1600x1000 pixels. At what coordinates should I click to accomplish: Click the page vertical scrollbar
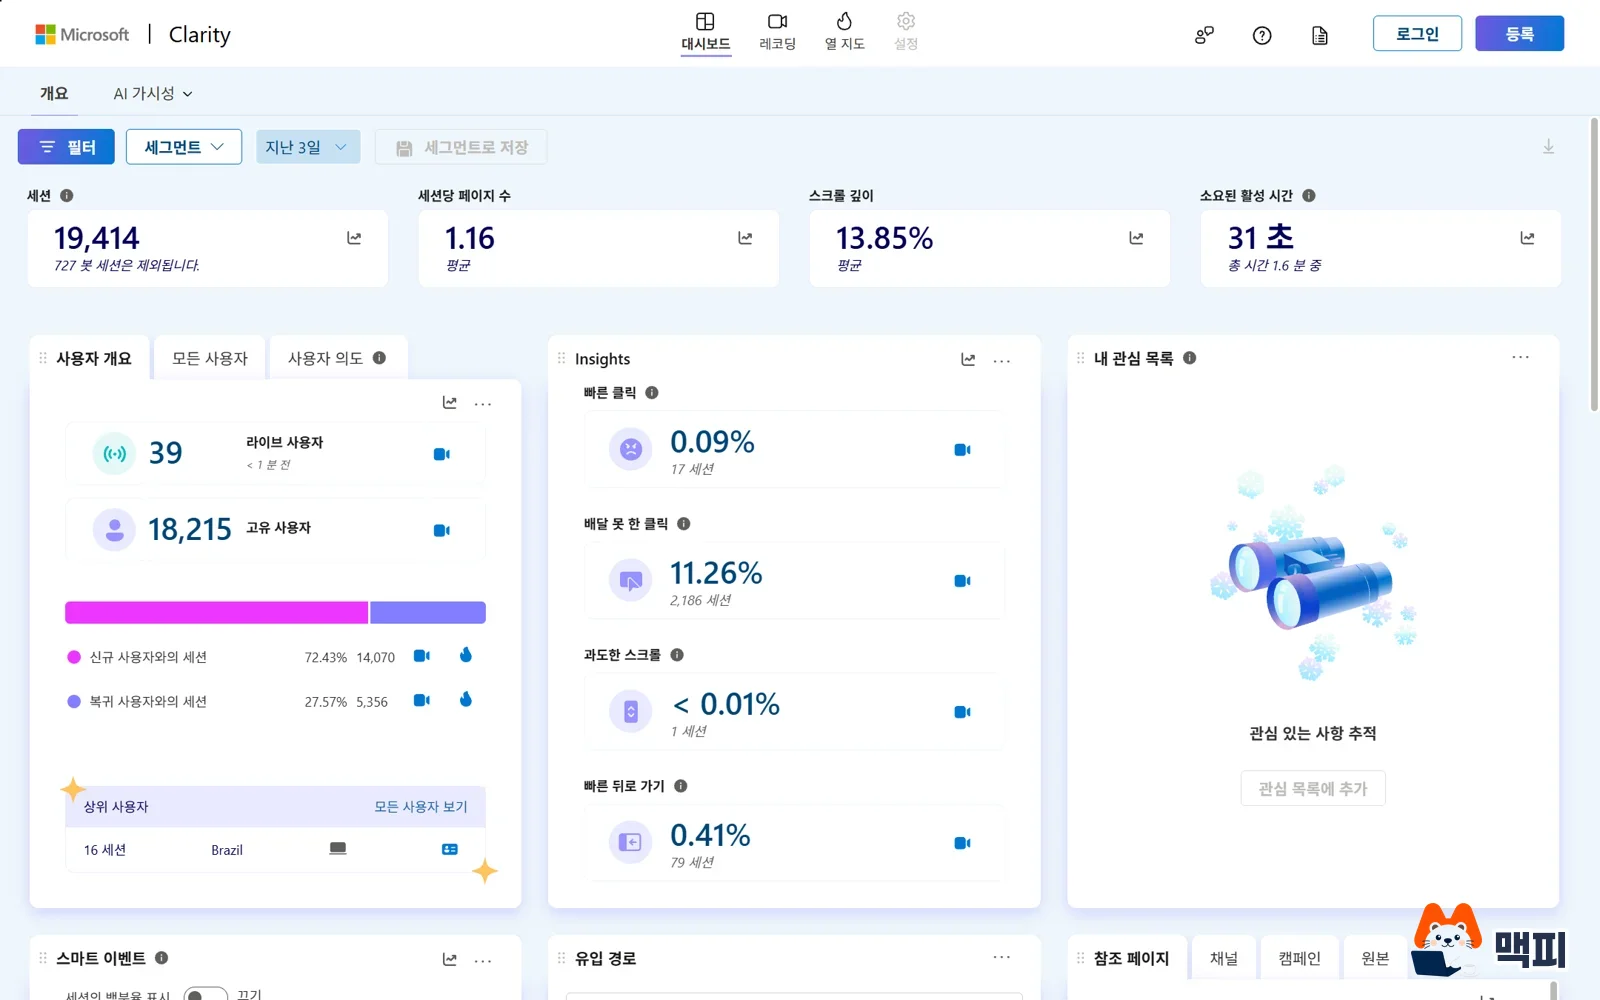point(1594,265)
